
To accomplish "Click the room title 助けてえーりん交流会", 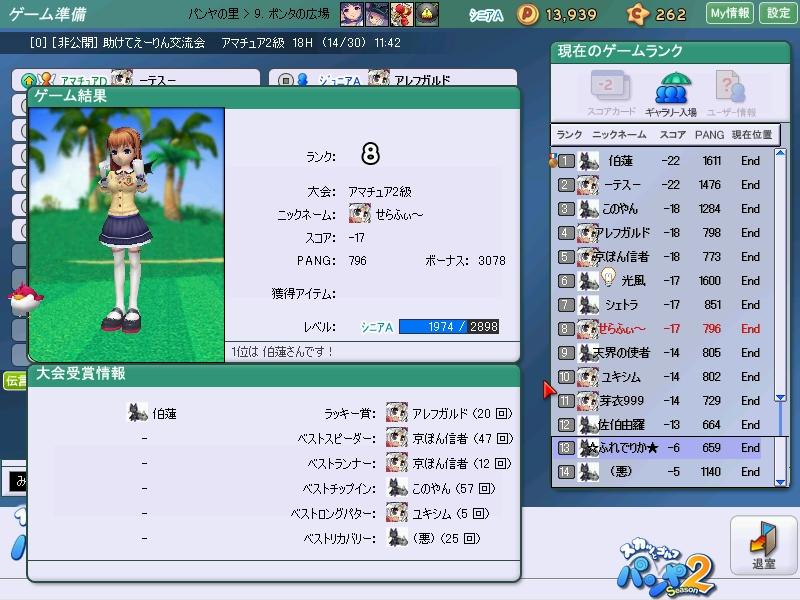I will 154,43.
